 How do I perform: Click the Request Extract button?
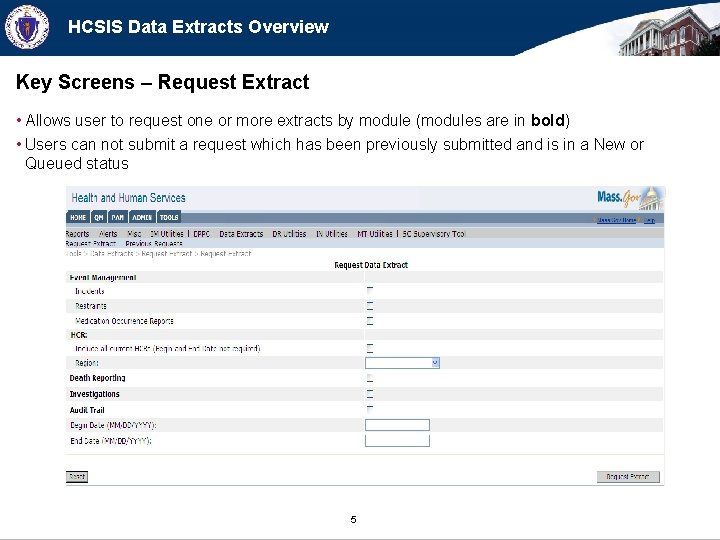coord(628,477)
